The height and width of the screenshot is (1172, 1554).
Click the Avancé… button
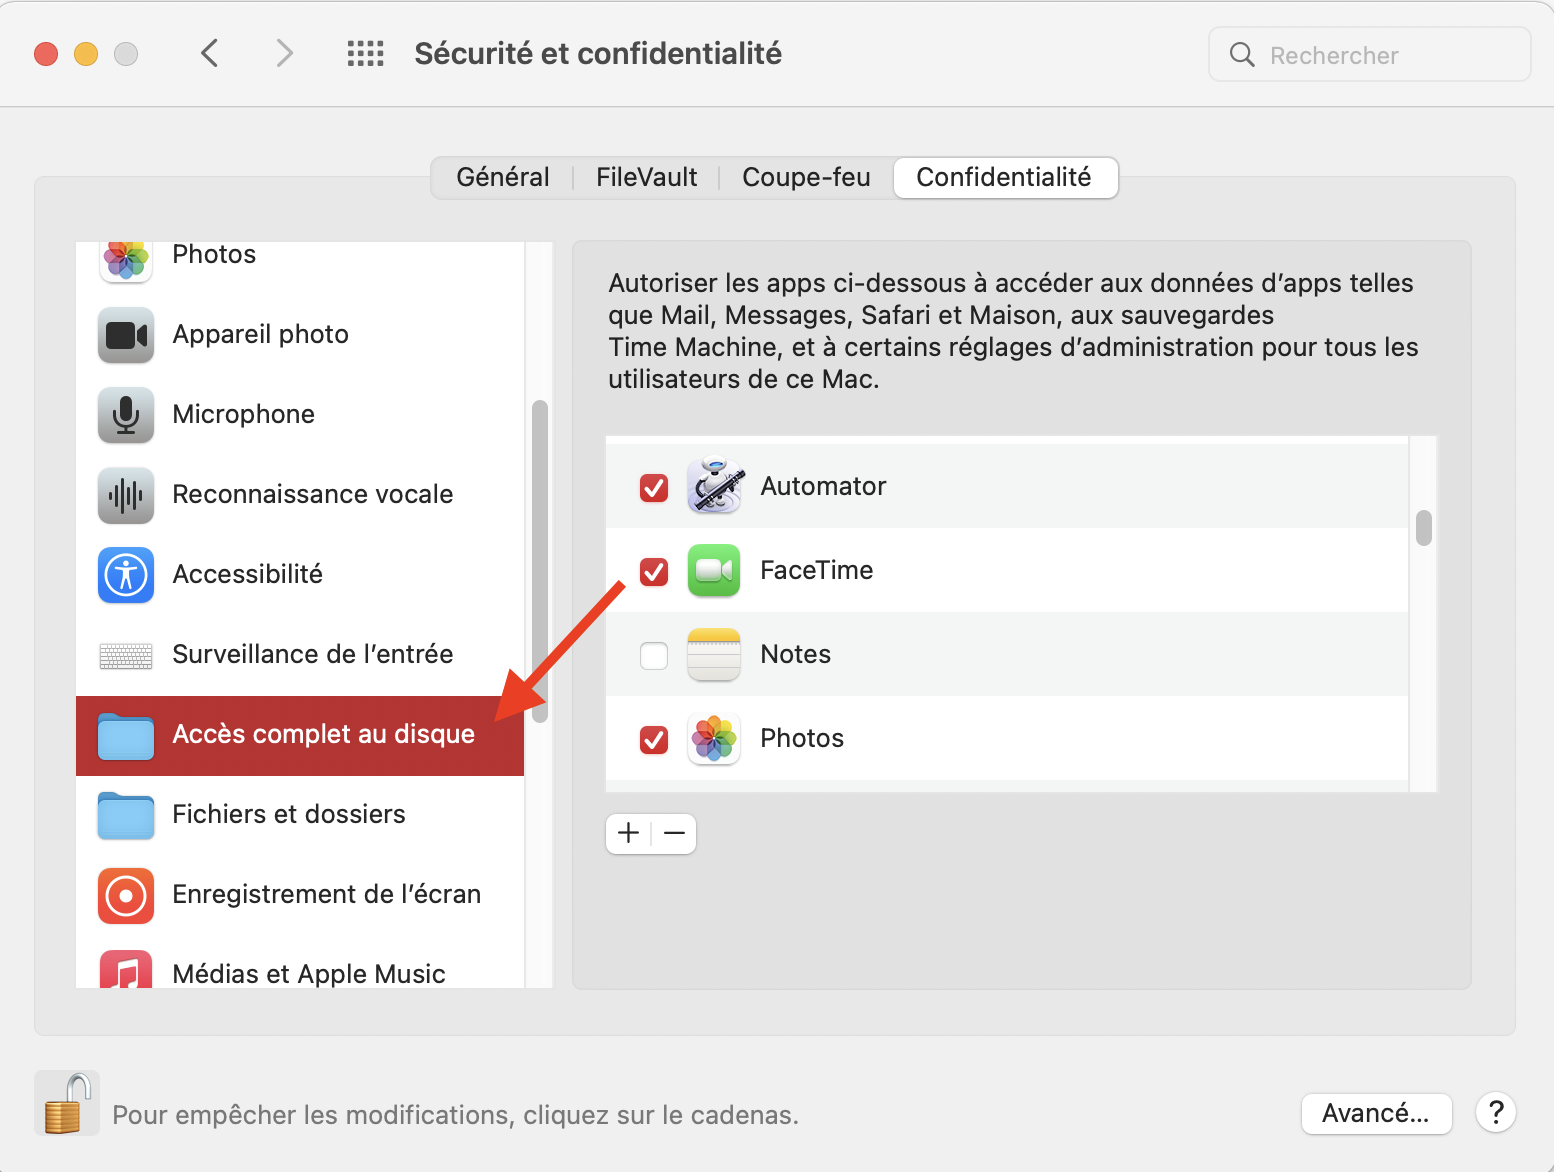click(1376, 1113)
